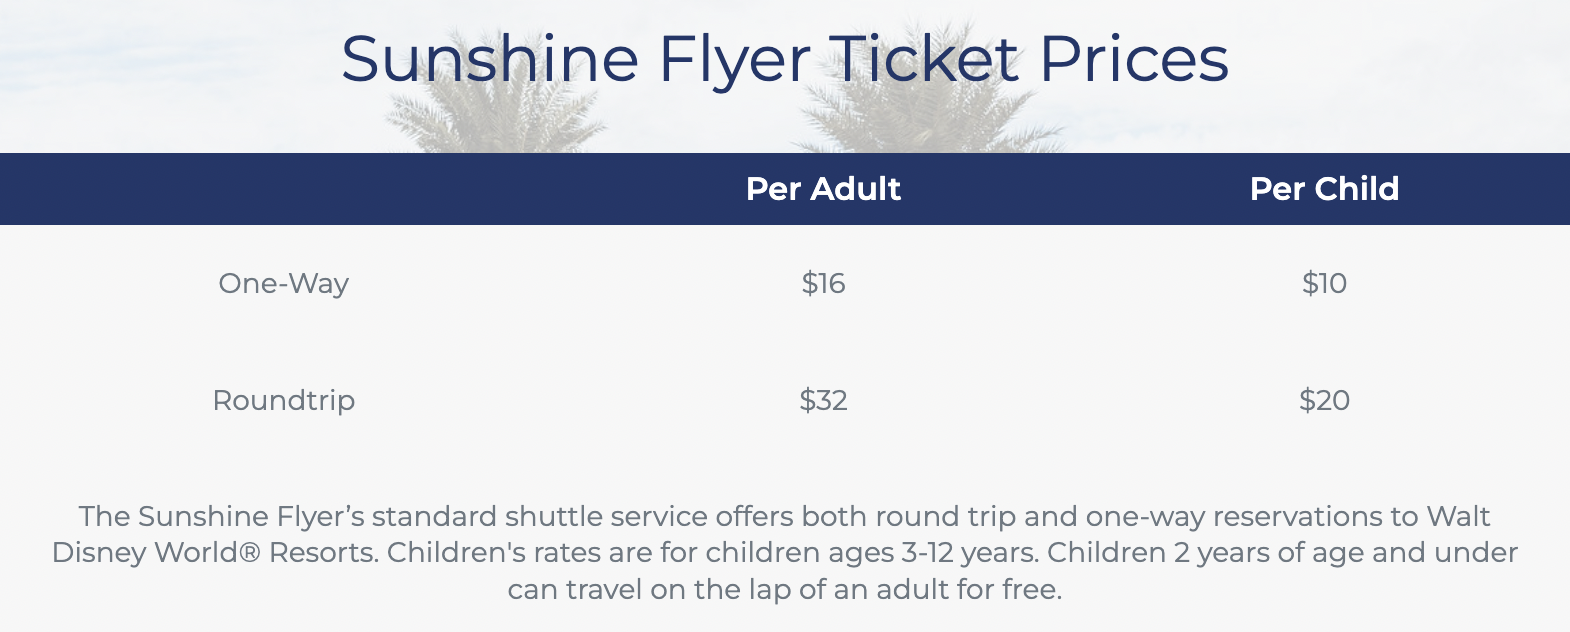Click the $16 one-way adult price
The width and height of the screenshot is (1570, 632).
(x=823, y=284)
